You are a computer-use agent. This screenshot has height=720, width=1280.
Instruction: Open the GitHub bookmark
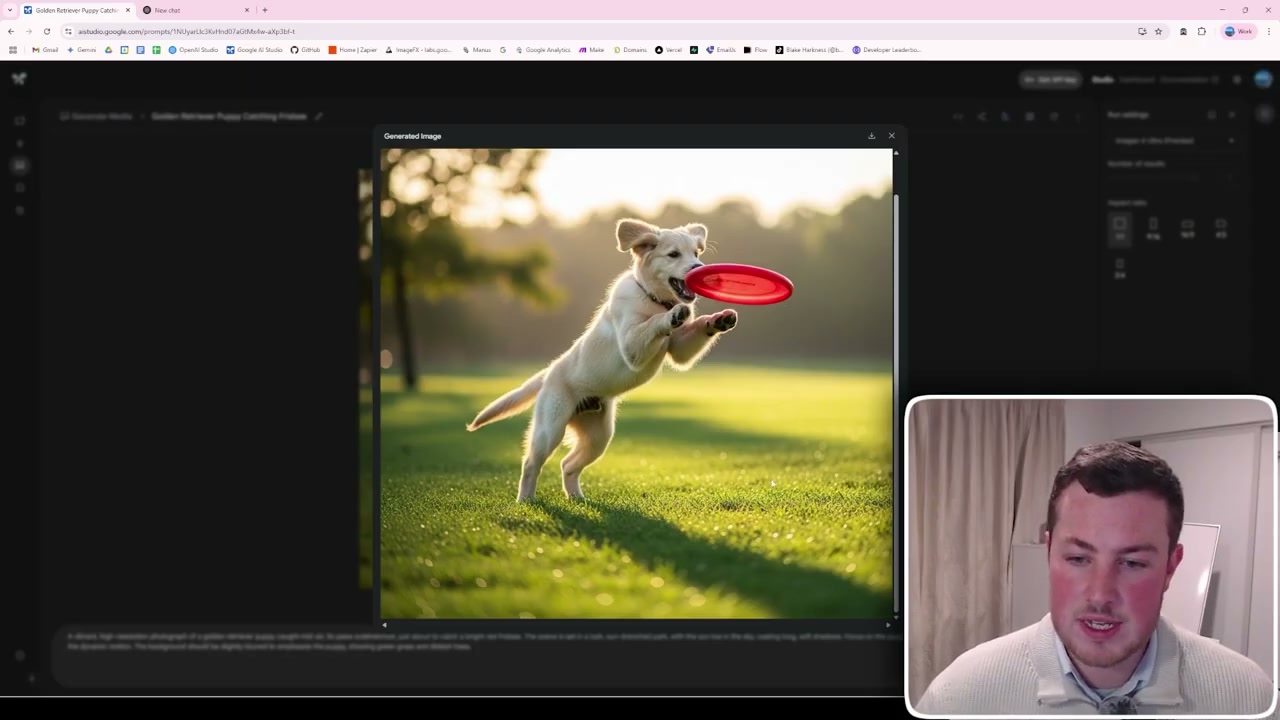click(x=306, y=50)
